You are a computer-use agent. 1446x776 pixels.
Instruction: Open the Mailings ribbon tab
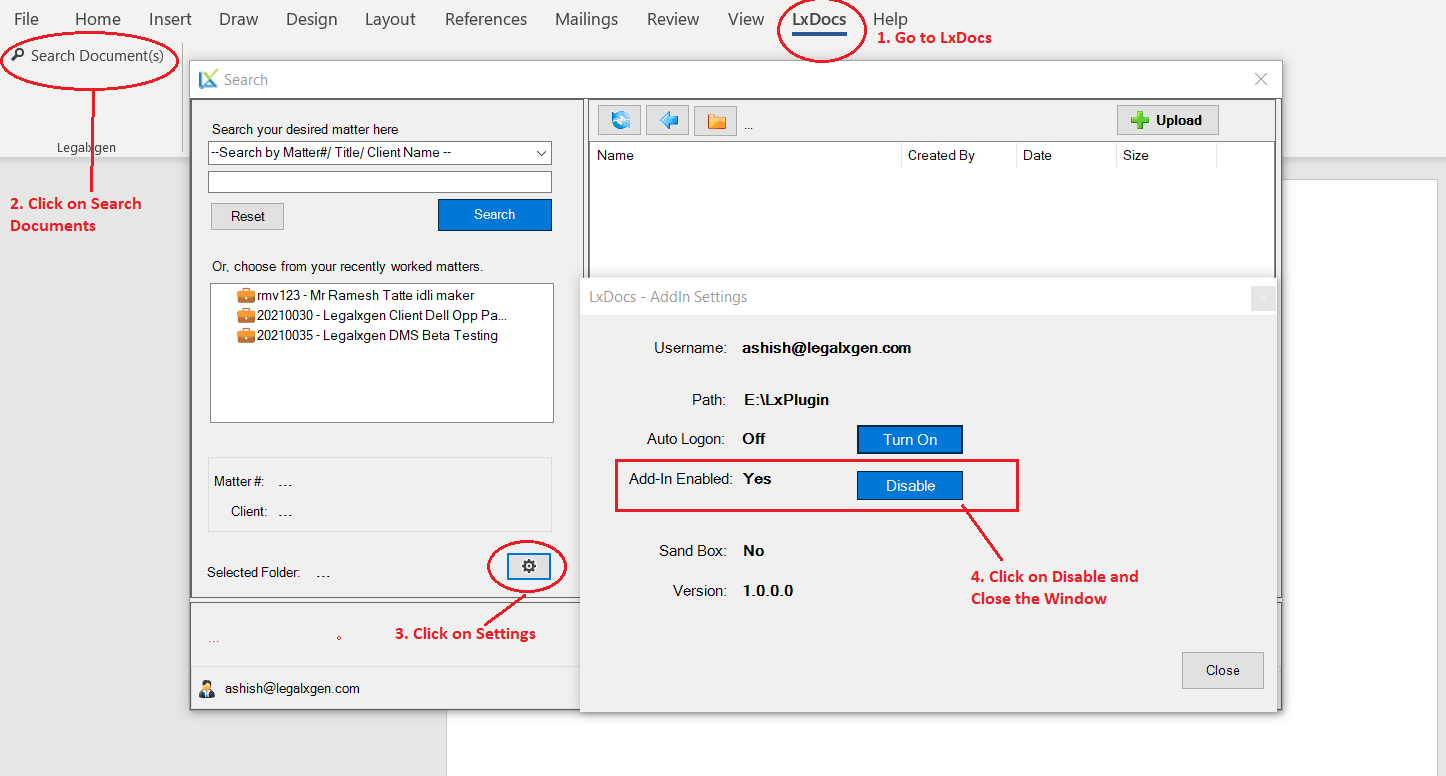click(586, 19)
